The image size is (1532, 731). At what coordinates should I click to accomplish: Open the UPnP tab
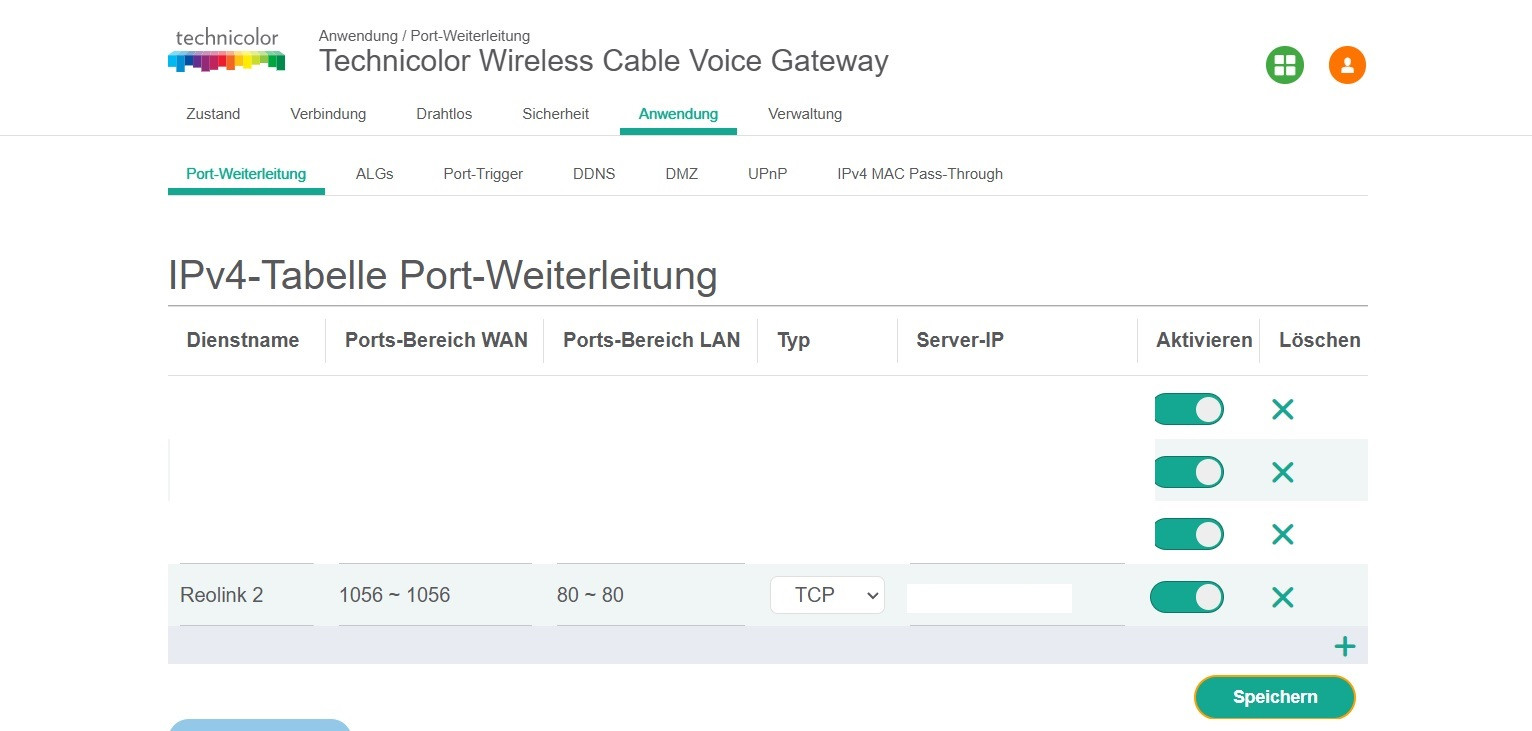pos(767,174)
